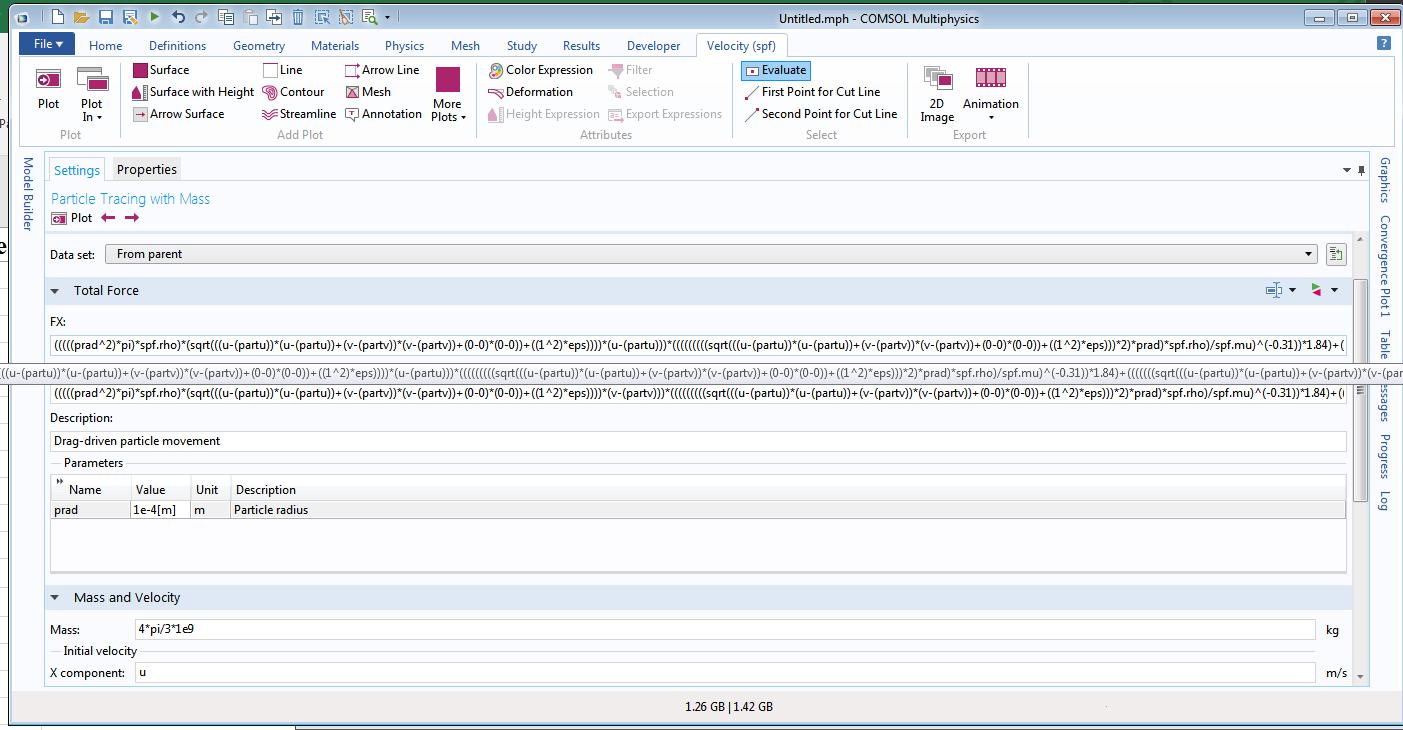The height and width of the screenshot is (730, 1403).
Task: Open the More Plots dropdown
Action: (x=448, y=96)
